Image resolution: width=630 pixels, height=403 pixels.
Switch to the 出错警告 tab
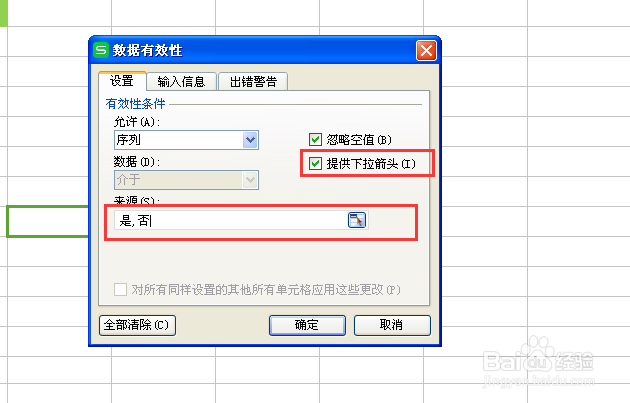coord(253,82)
